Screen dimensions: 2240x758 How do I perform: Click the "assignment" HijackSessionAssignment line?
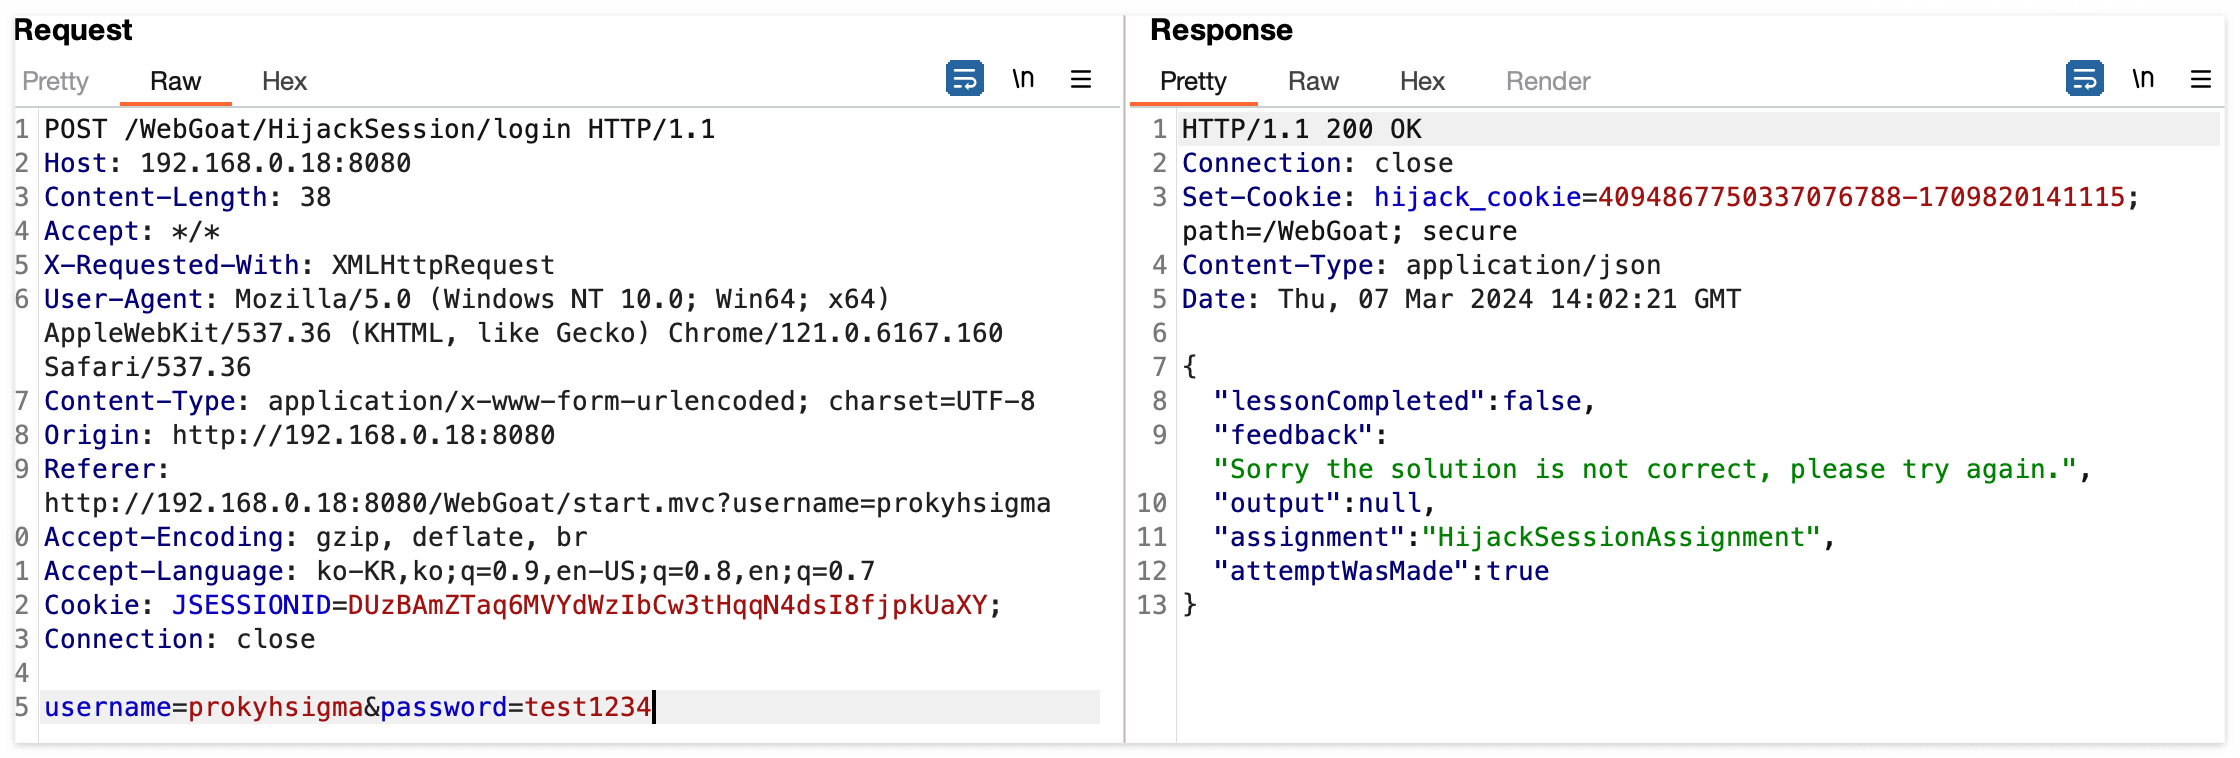click(1525, 537)
